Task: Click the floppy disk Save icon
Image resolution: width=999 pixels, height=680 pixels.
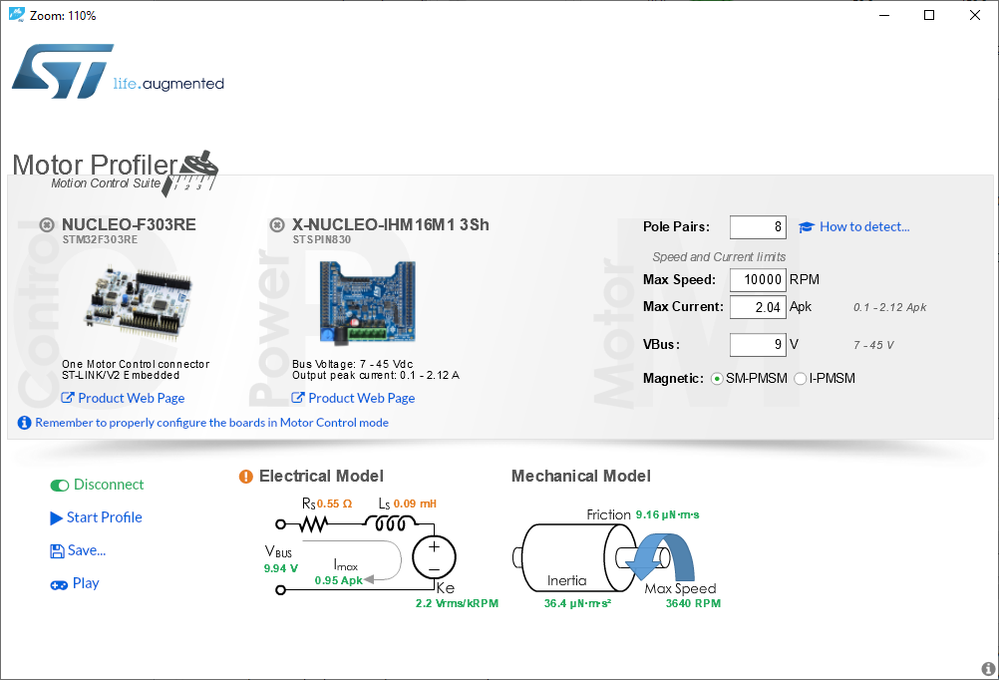Action: pos(57,551)
